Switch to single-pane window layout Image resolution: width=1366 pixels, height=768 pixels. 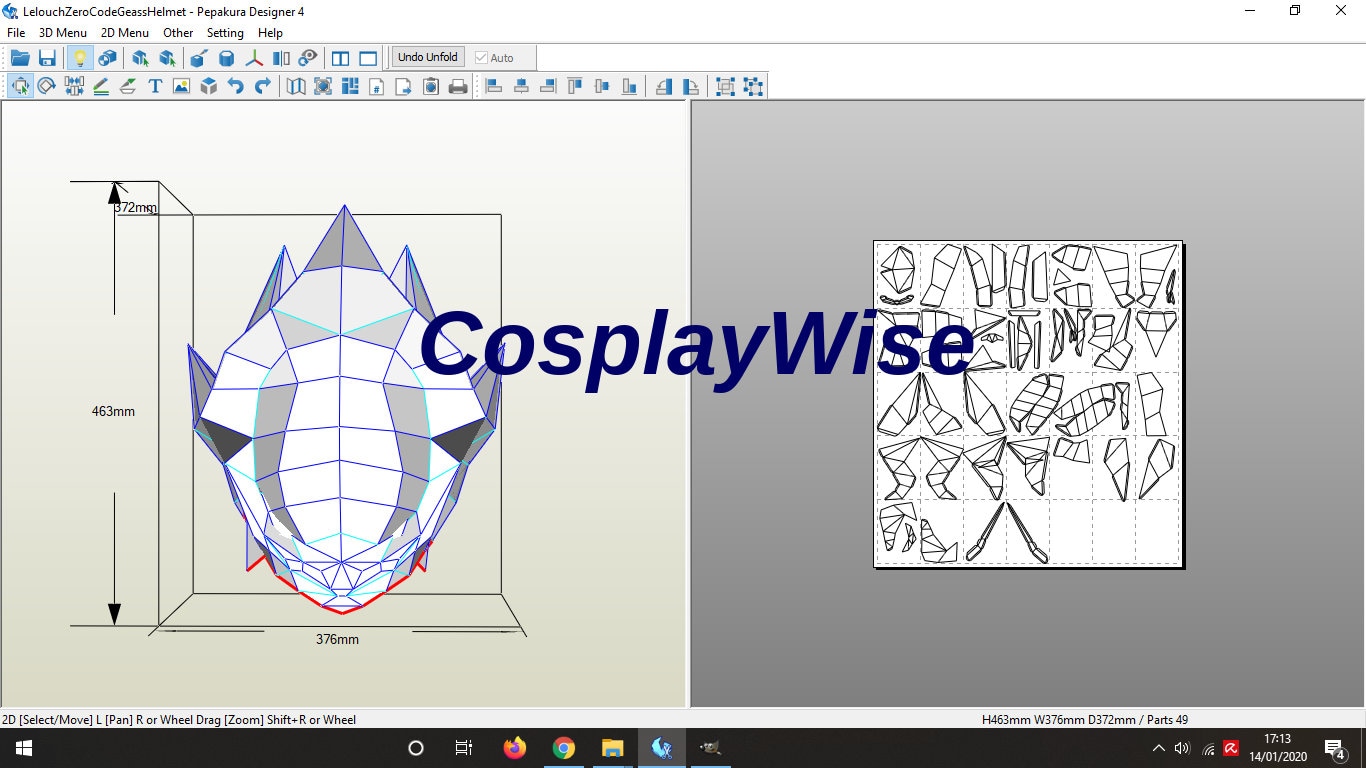tap(368, 57)
